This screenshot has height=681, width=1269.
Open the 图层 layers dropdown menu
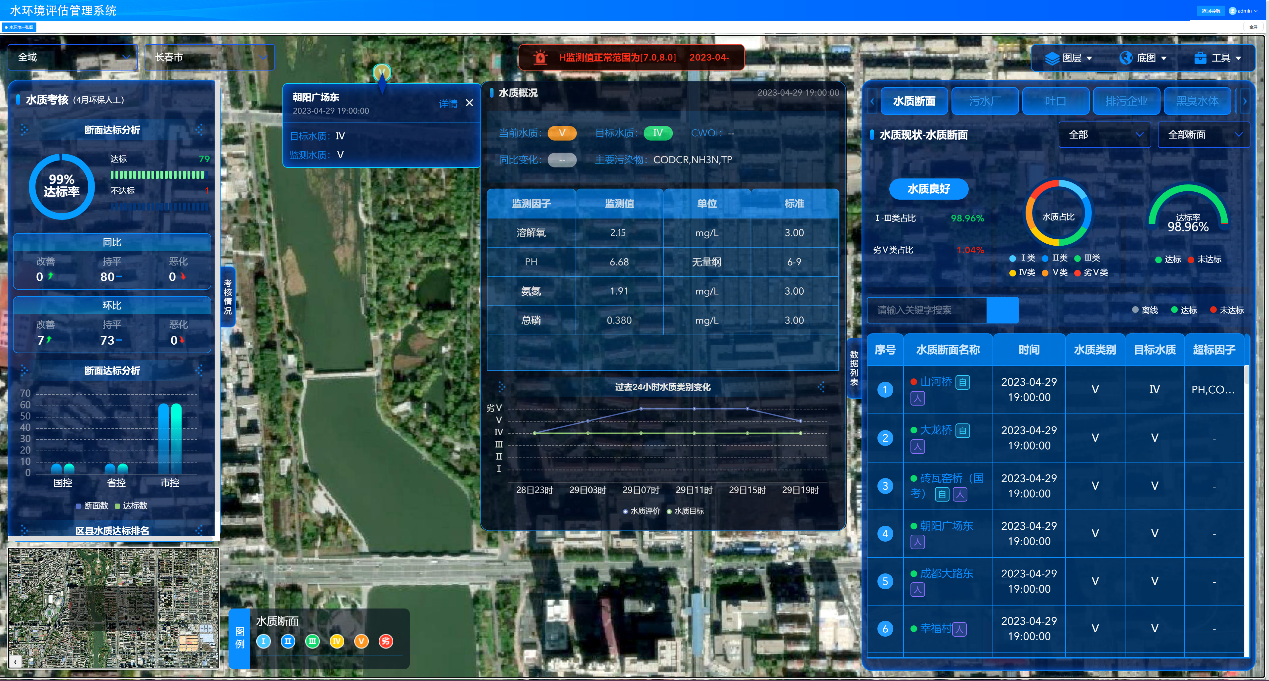tap(1068, 58)
